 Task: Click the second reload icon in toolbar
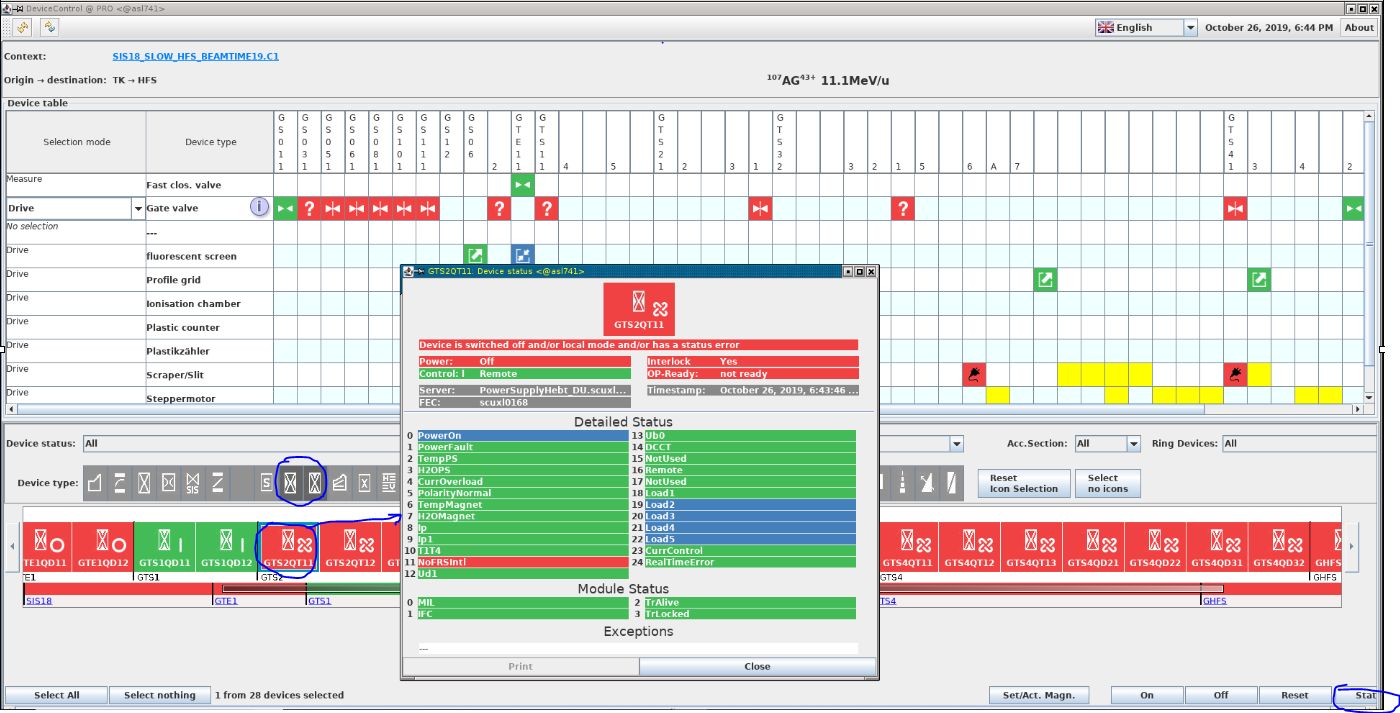click(48, 27)
